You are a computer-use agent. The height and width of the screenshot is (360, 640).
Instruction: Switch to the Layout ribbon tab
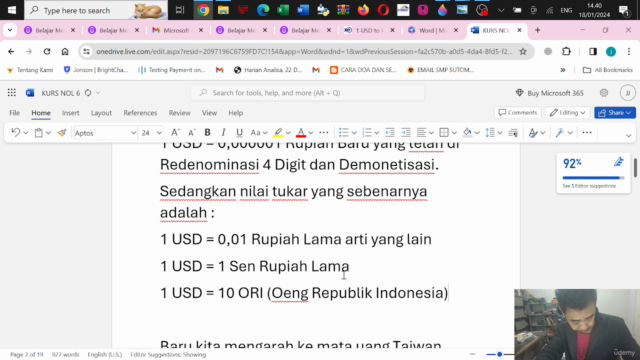pos(101,113)
